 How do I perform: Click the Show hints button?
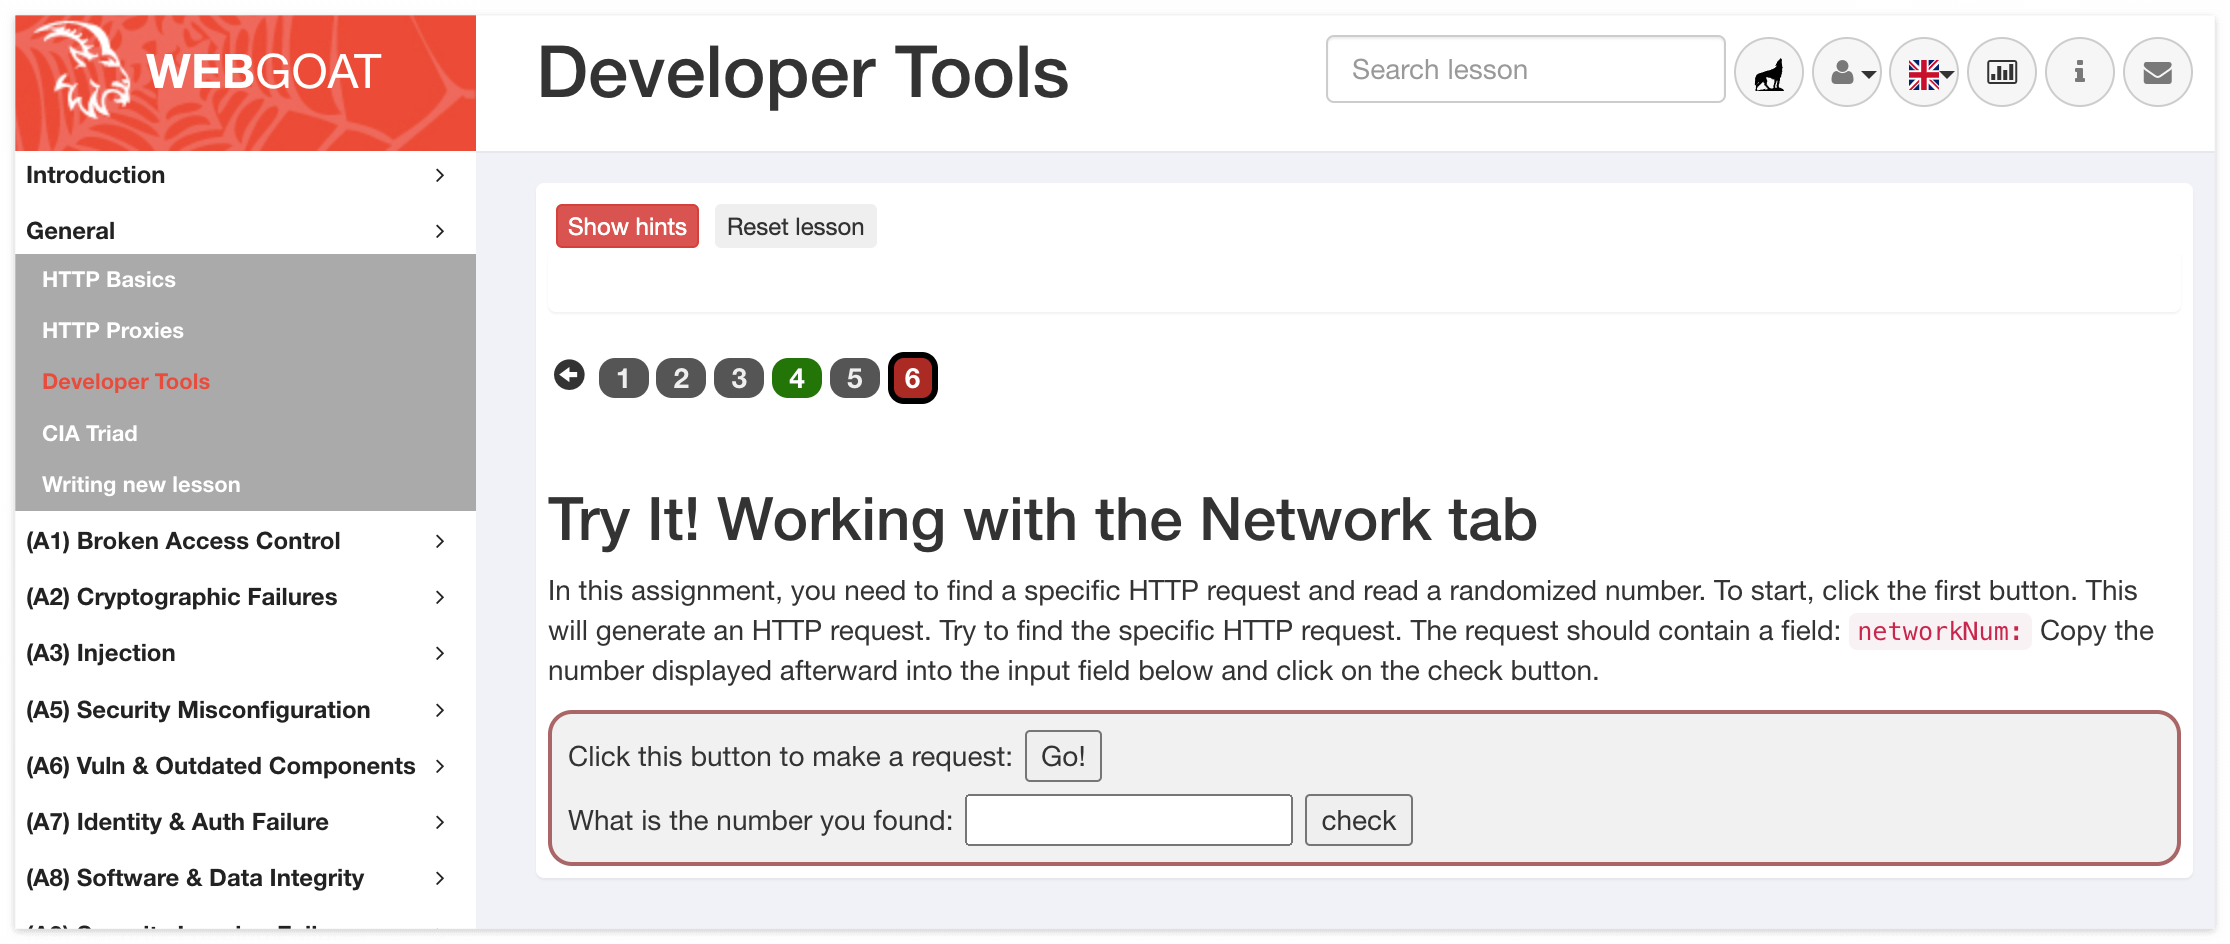[627, 226]
